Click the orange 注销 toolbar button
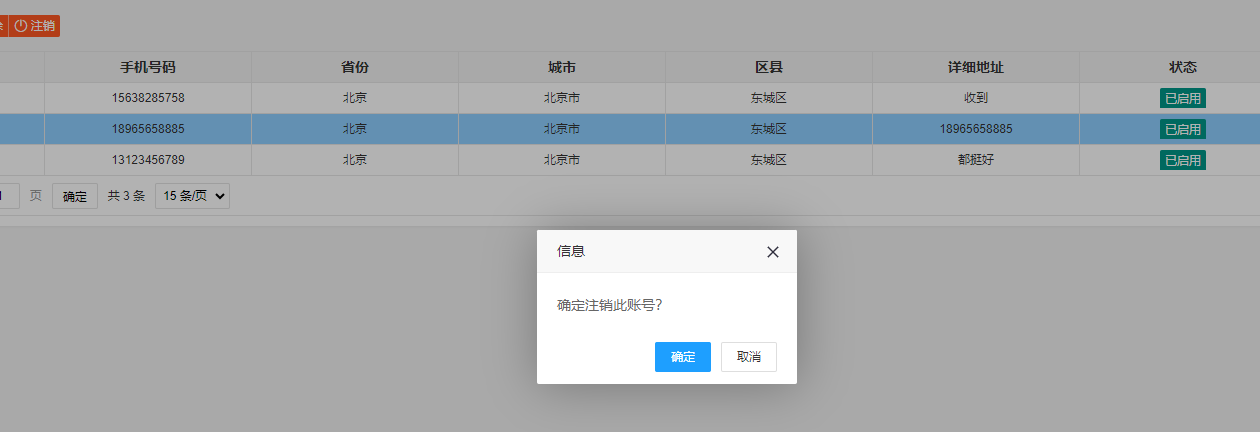Viewport: 1260px width, 432px height. tap(35, 26)
